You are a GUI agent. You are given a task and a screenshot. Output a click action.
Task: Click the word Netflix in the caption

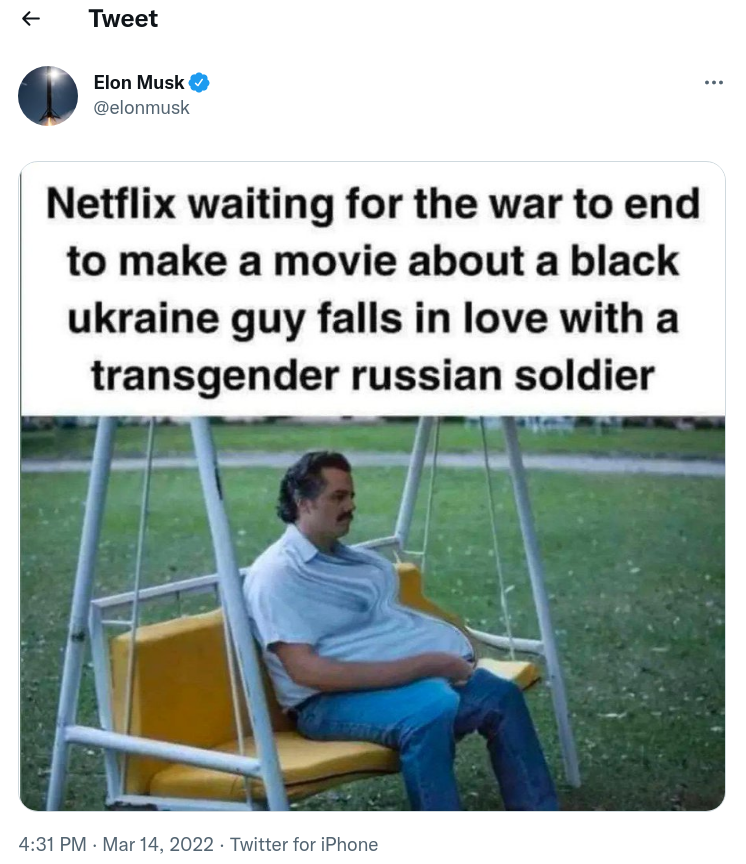(x=111, y=204)
